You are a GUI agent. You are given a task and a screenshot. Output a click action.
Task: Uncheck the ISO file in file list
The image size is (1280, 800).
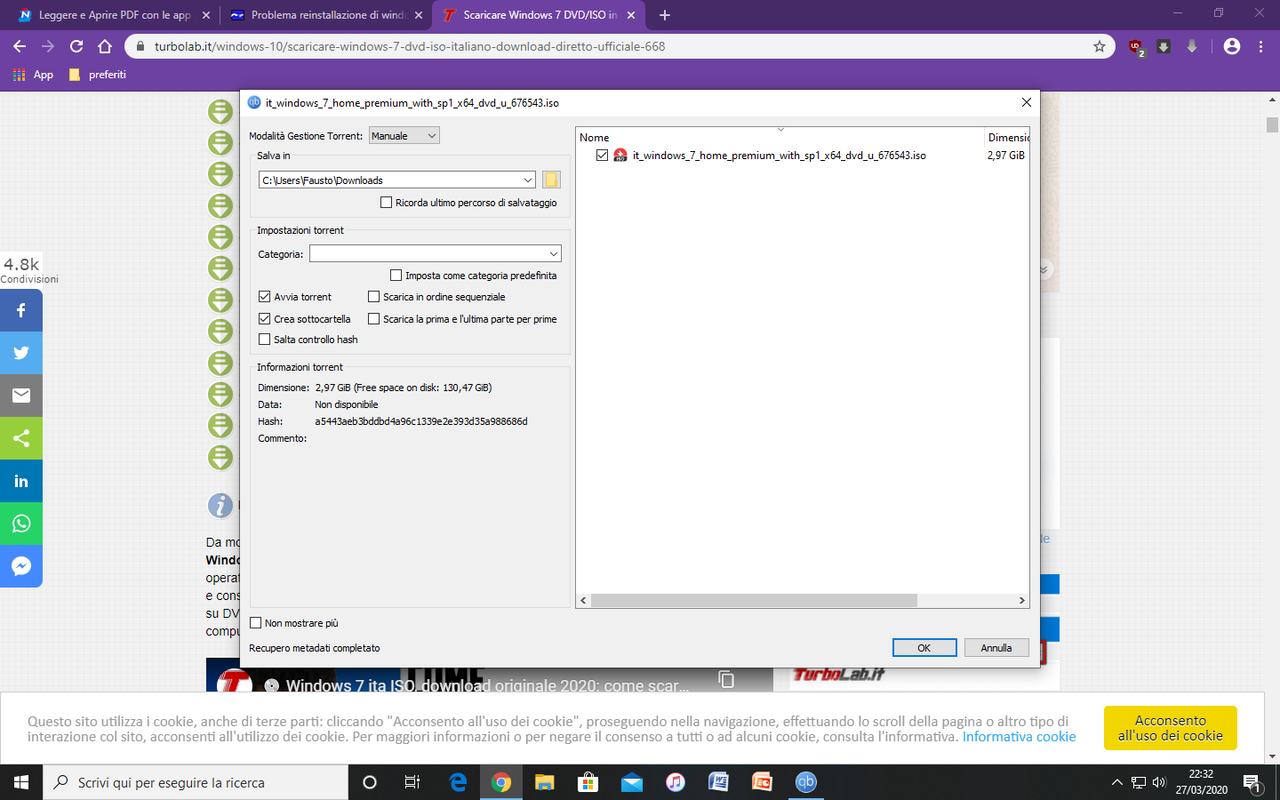coord(601,155)
